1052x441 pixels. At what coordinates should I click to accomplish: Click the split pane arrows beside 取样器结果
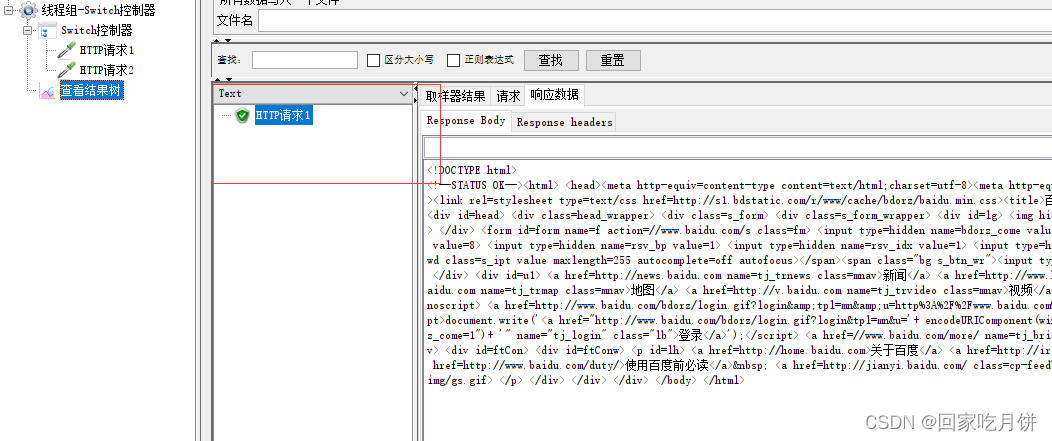pyautogui.click(x=416, y=94)
